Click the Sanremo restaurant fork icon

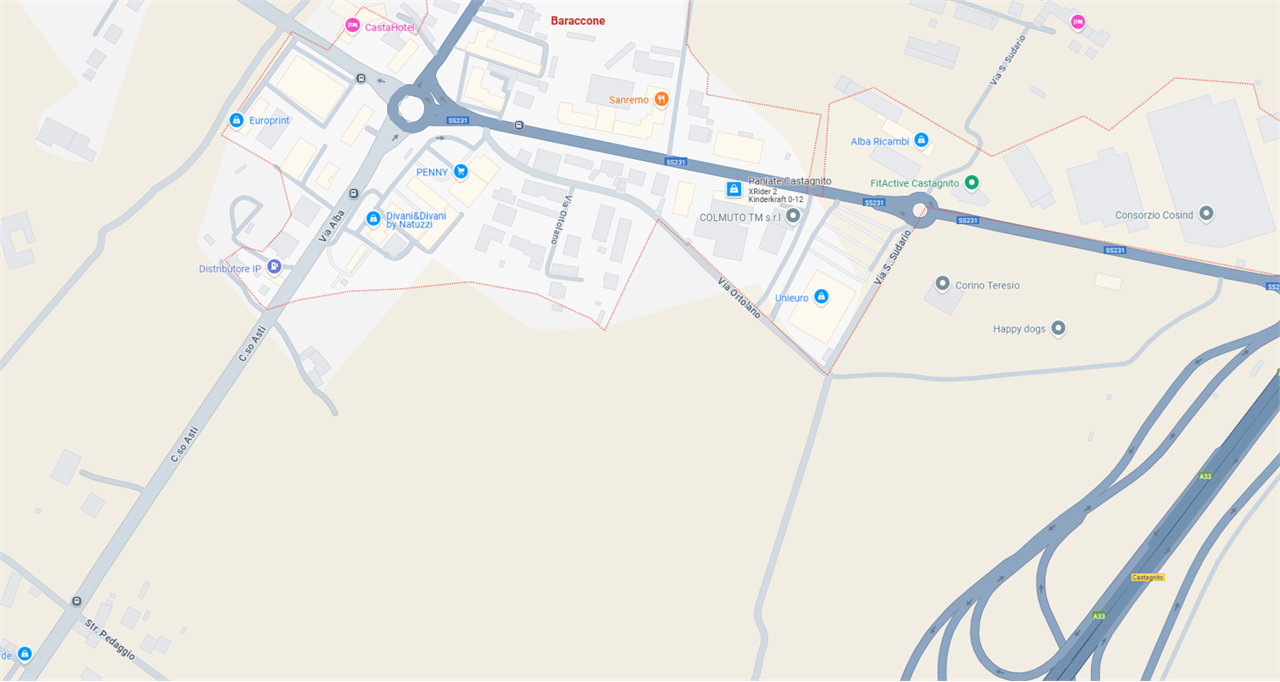661,99
